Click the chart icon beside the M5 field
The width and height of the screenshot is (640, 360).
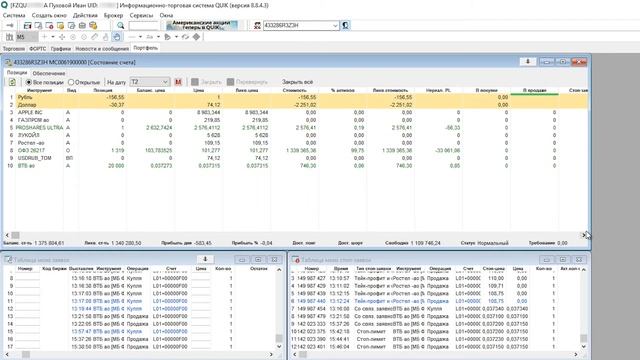[9, 37]
